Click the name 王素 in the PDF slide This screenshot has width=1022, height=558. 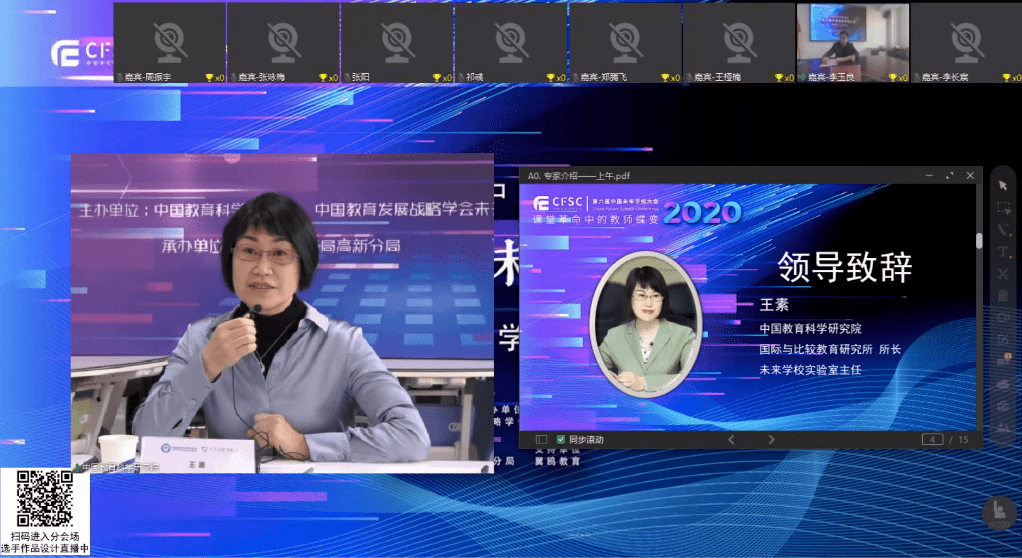click(774, 305)
